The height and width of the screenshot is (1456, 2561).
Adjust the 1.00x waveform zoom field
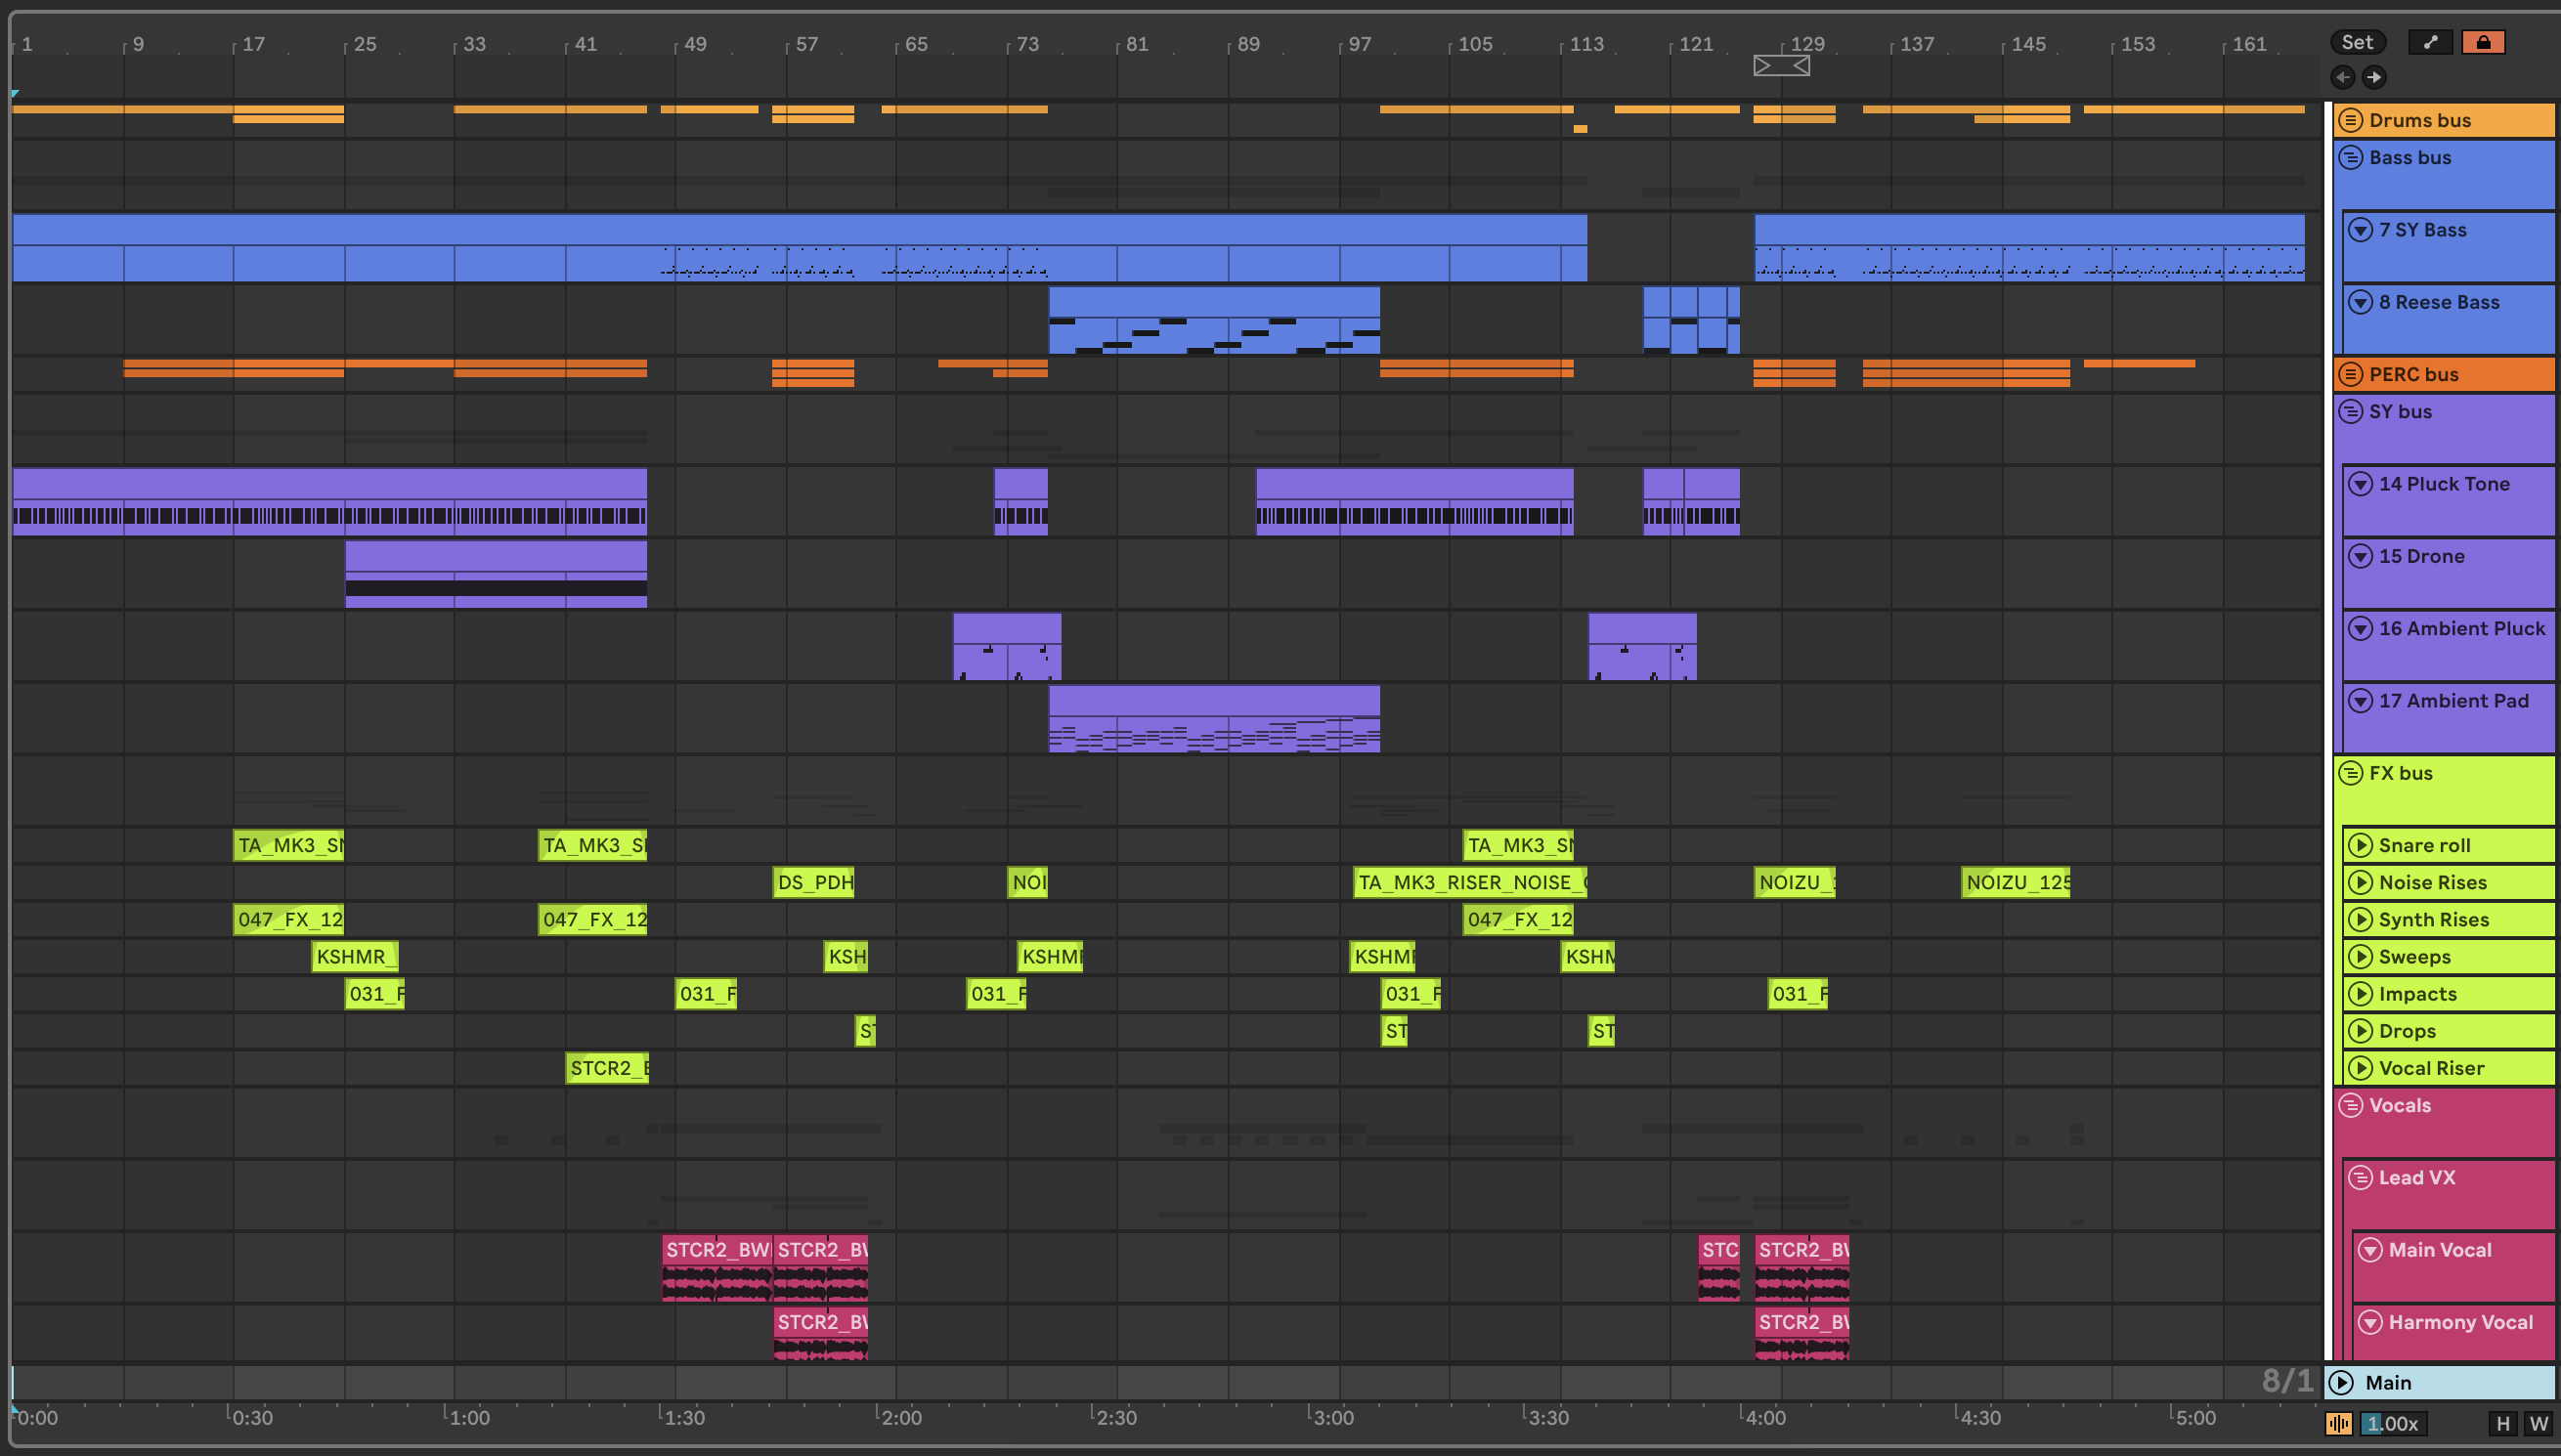click(x=2392, y=1423)
